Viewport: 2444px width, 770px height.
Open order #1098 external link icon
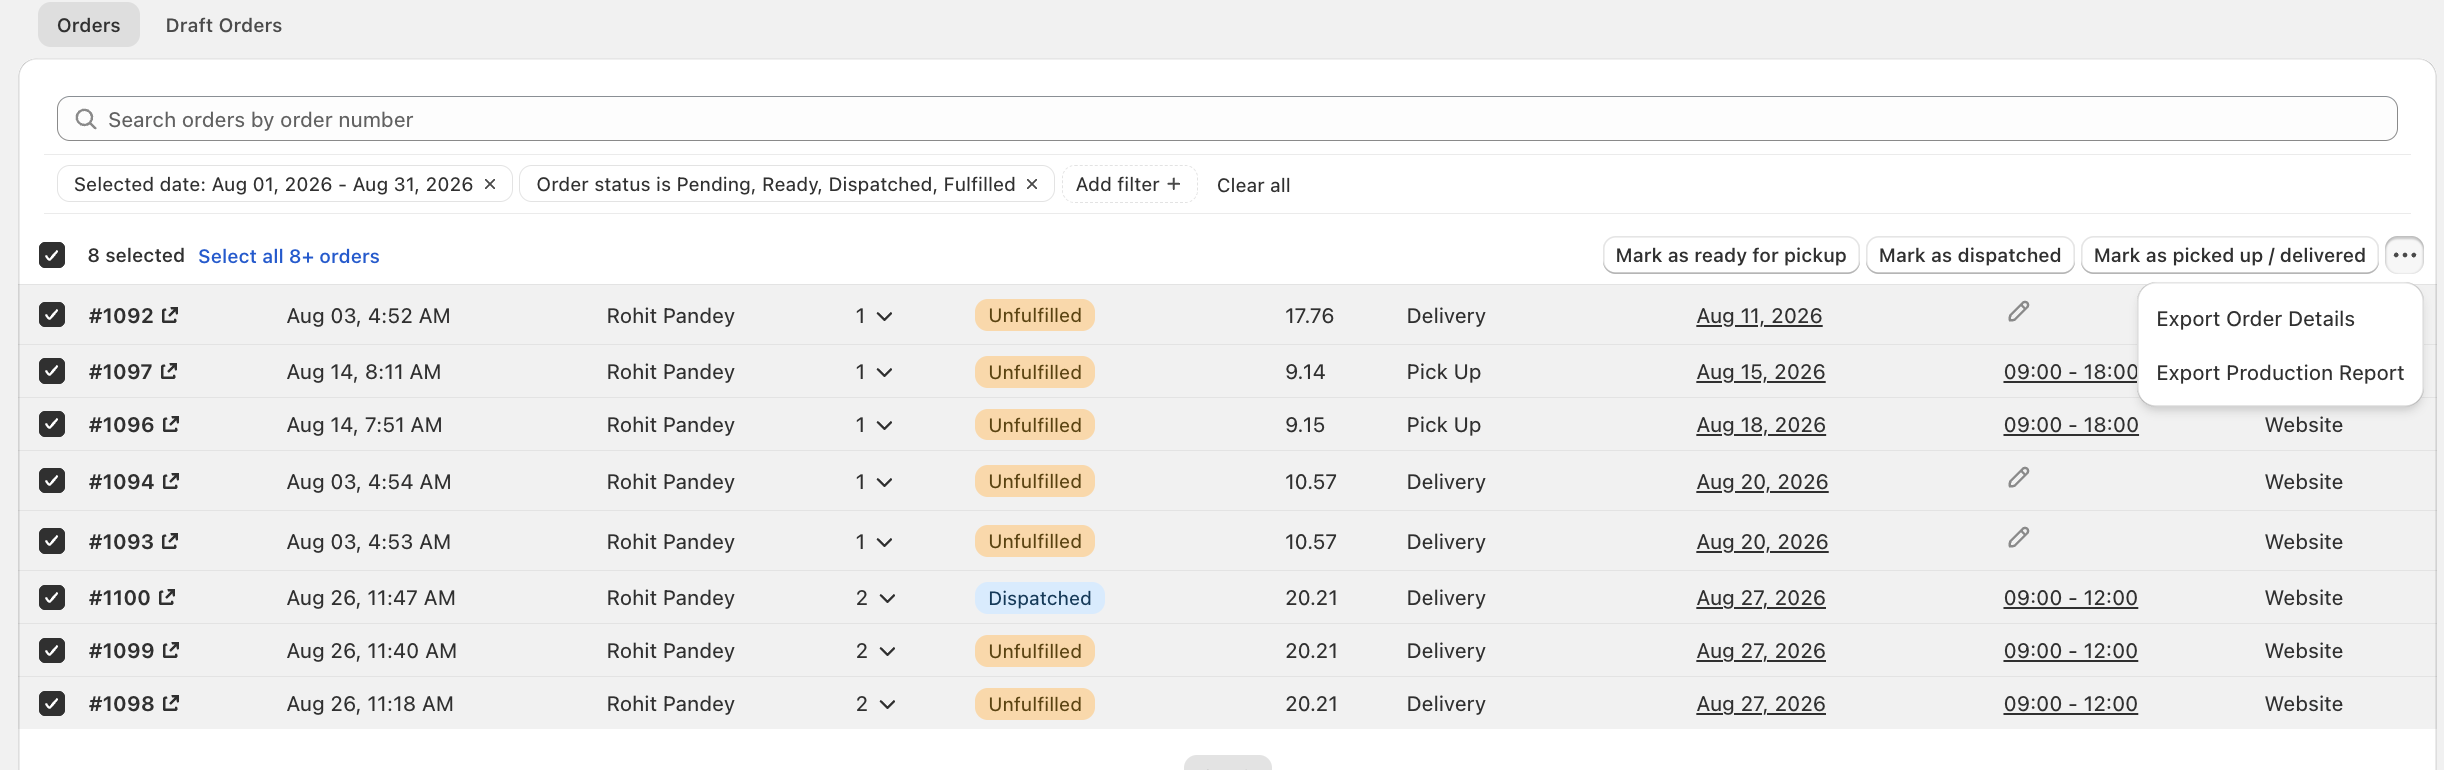pos(171,703)
